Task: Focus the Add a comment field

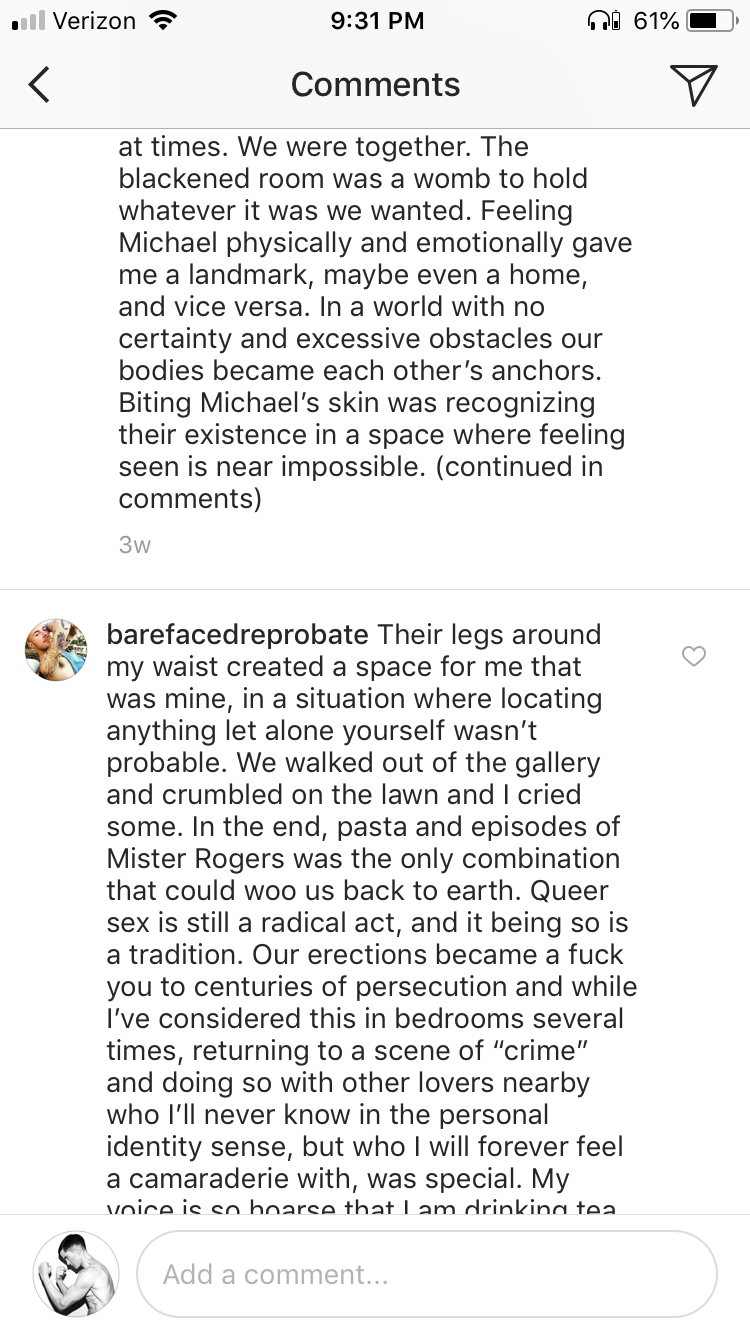Action: [x=427, y=1274]
